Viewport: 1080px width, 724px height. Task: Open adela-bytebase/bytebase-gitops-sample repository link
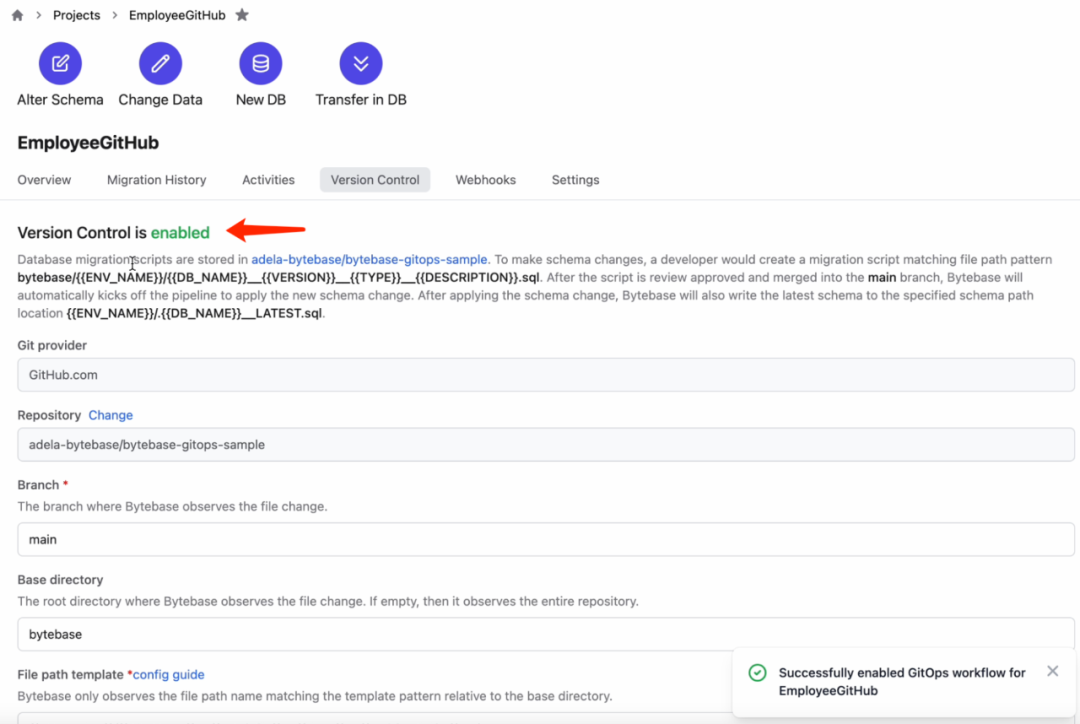pos(369,259)
